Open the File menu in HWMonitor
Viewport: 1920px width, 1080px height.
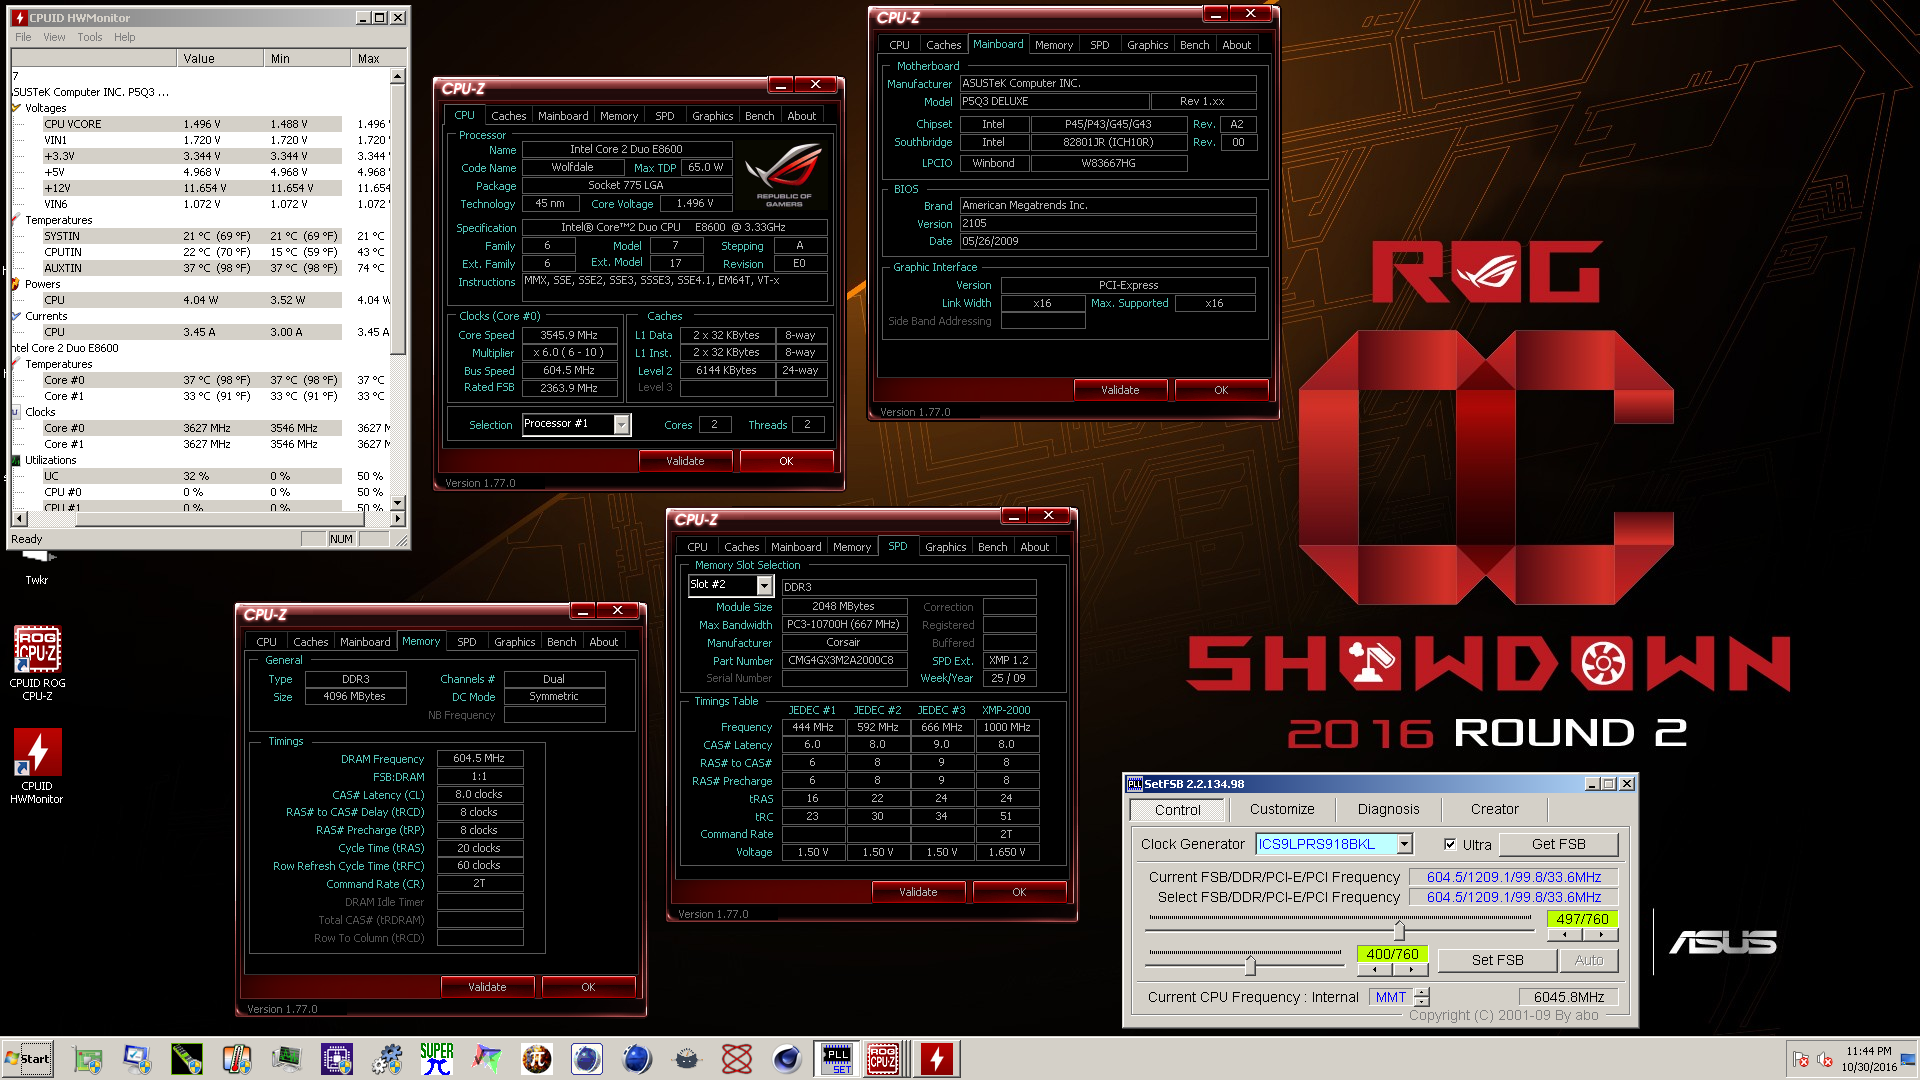tap(23, 37)
